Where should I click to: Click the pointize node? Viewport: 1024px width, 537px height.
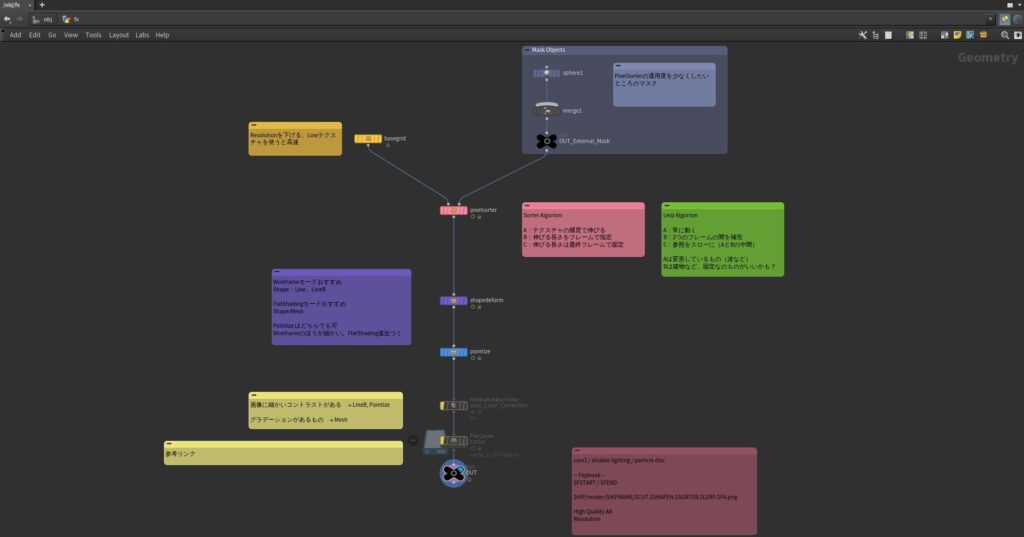tap(454, 352)
